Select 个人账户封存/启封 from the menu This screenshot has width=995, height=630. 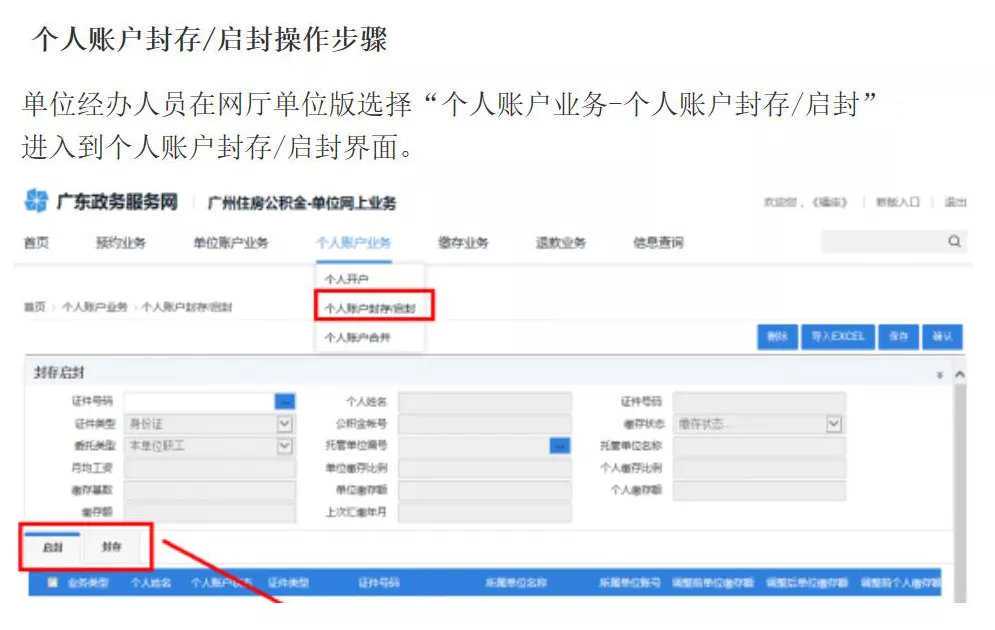coord(371,305)
